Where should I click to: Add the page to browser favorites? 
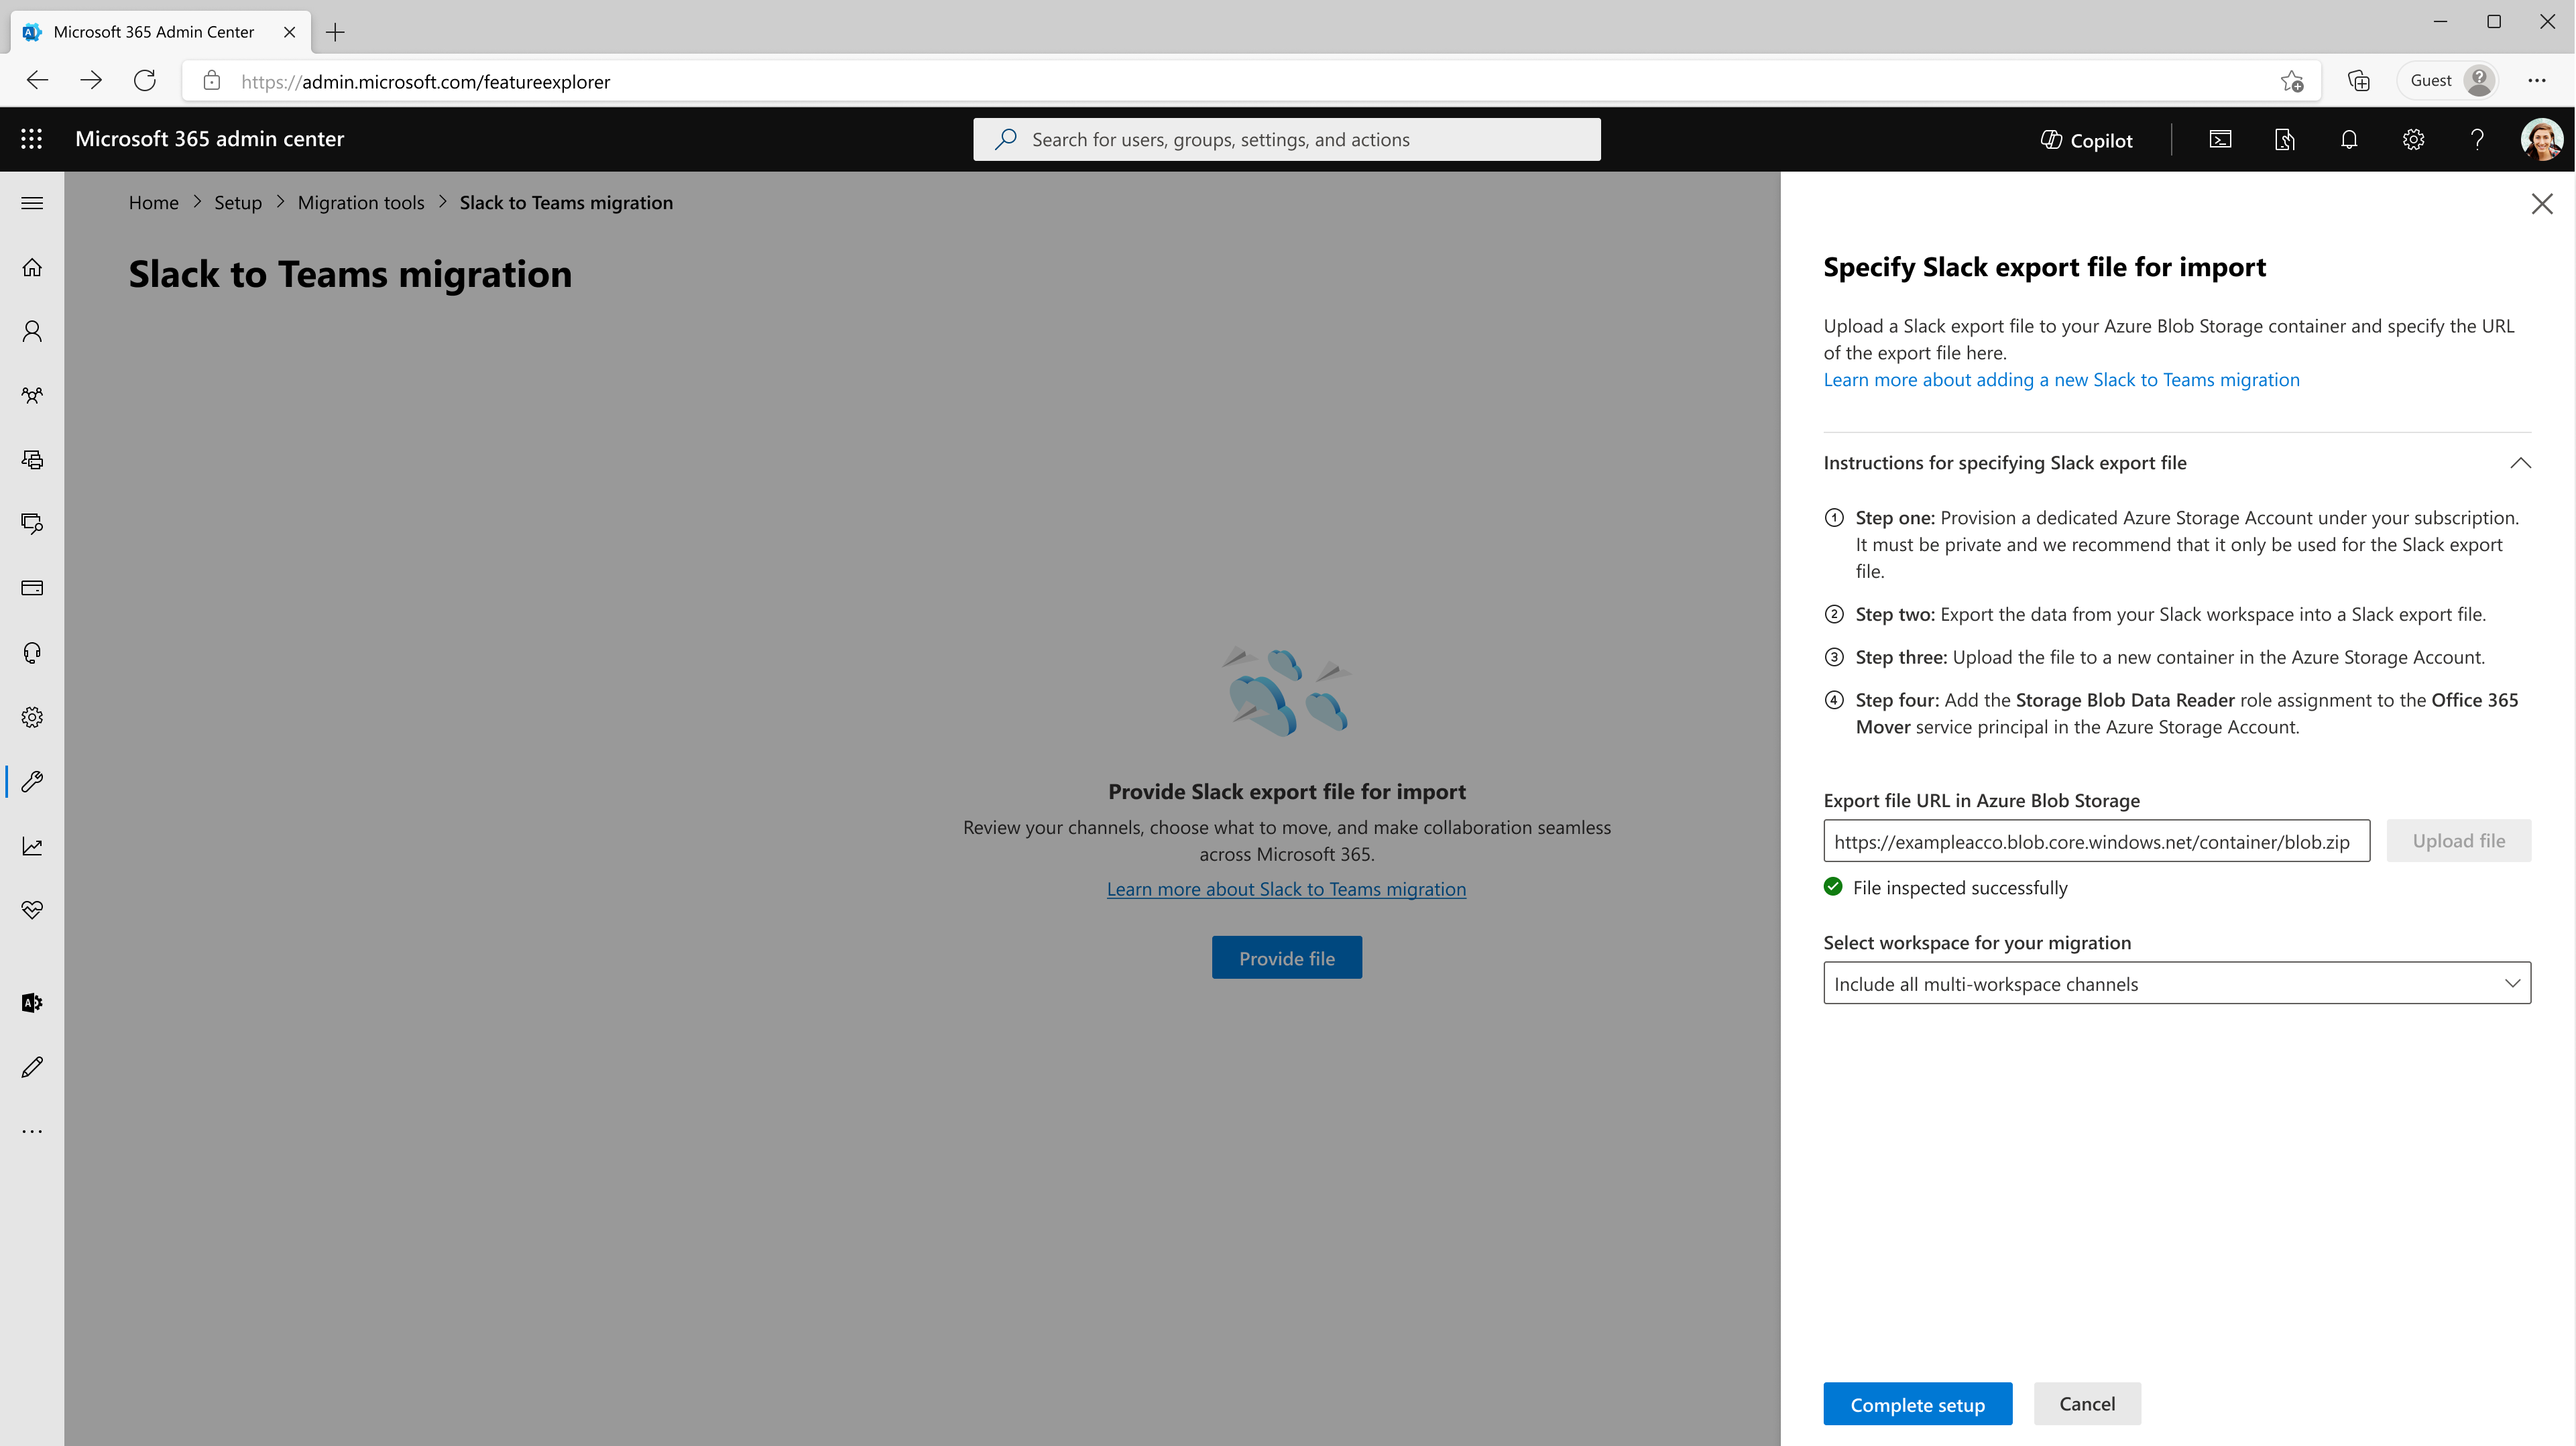coord(2291,80)
